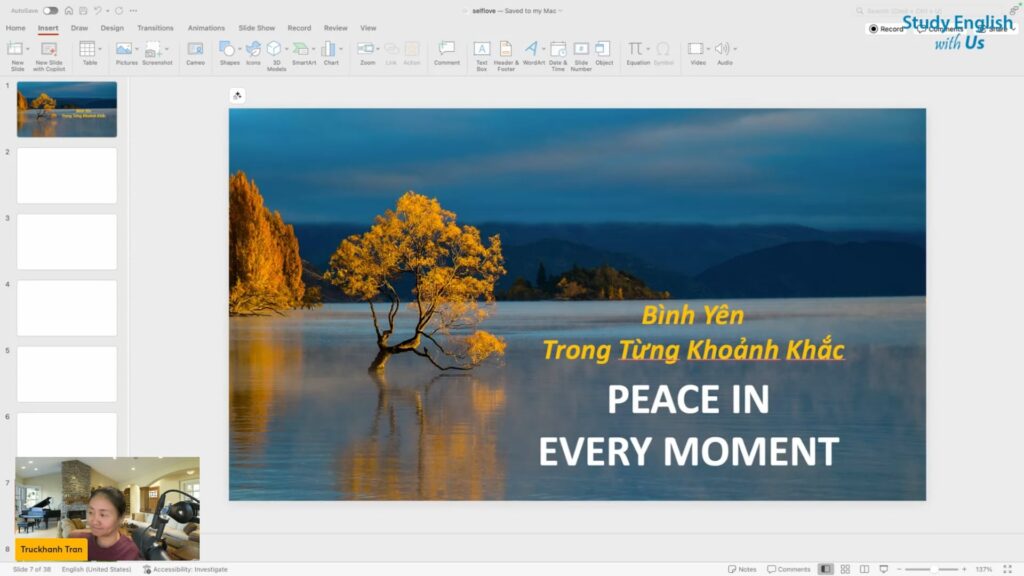Viewport: 1024px width, 576px height.
Task: Toggle the AutoSave switch
Action: coord(50,10)
